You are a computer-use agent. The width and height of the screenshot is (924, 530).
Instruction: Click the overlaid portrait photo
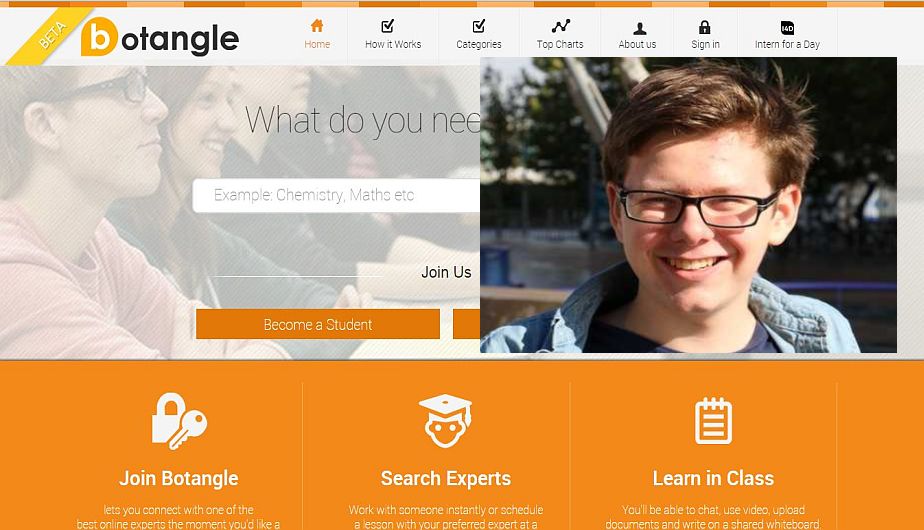pos(688,205)
